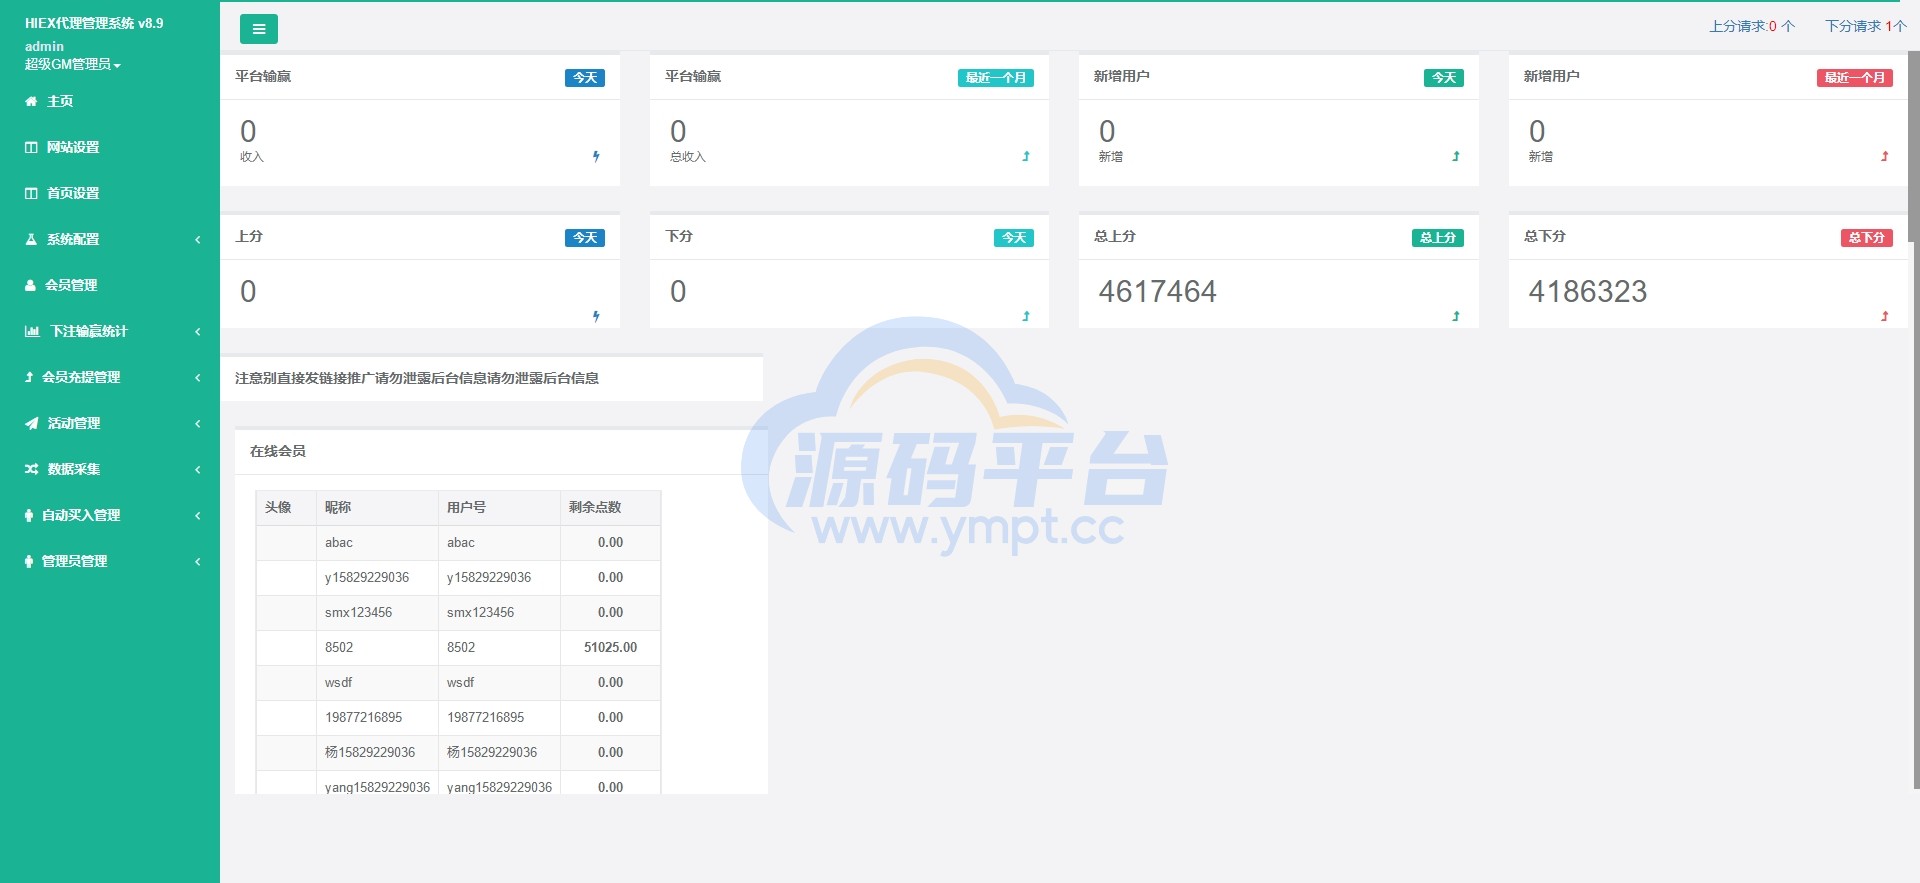1920x883 pixels.
Task: Select the 4186323 total value
Action: click(1587, 291)
